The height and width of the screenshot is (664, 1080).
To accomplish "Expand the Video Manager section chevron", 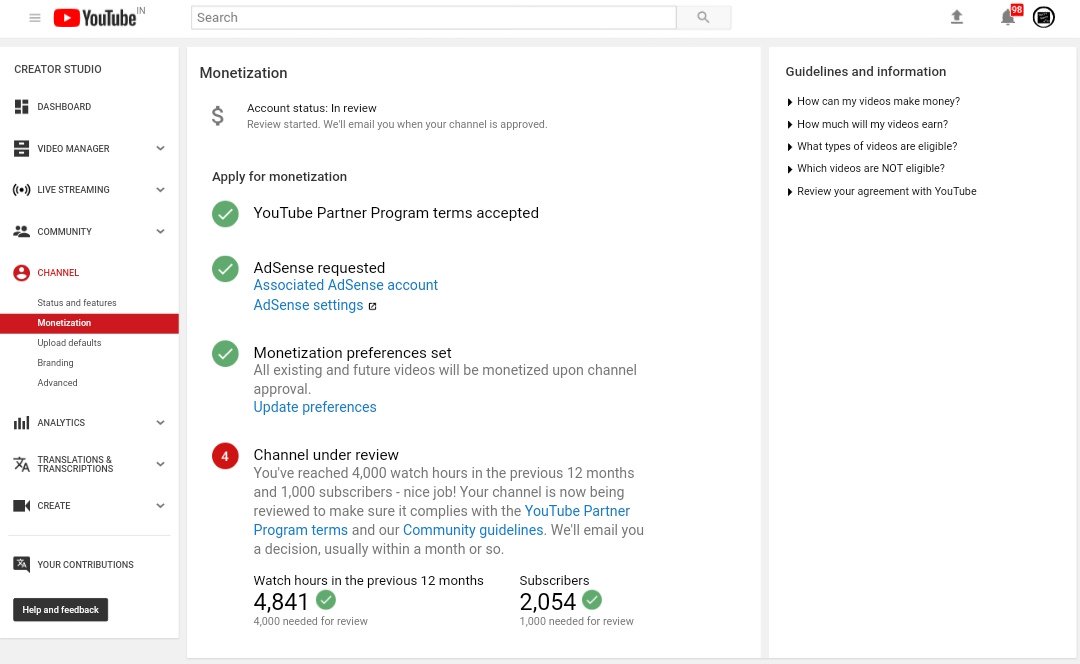I will [x=160, y=148].
